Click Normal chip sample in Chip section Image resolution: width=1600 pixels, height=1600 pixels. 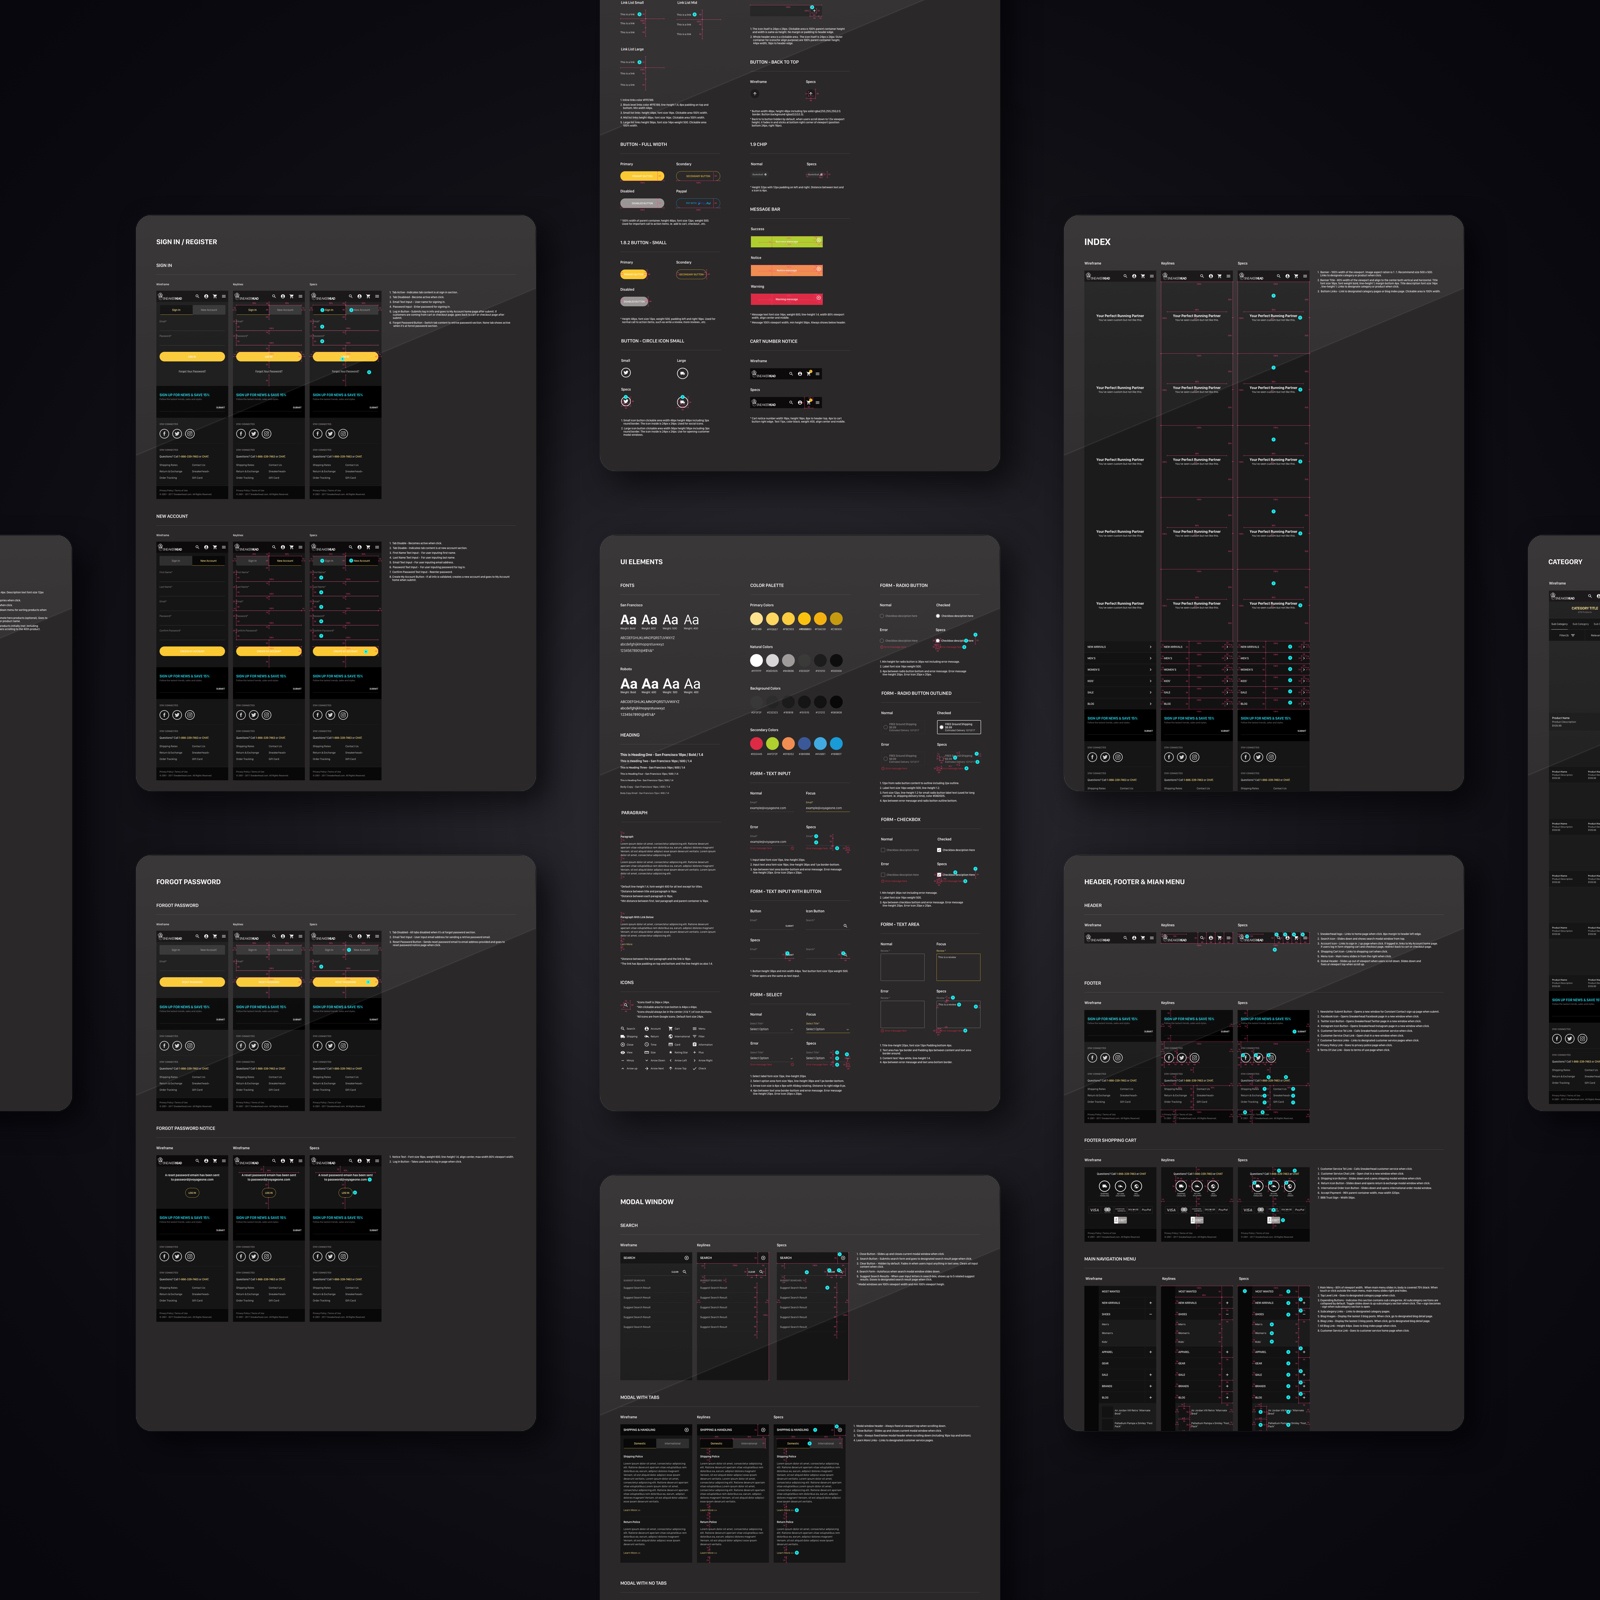(x=759, y=174)
